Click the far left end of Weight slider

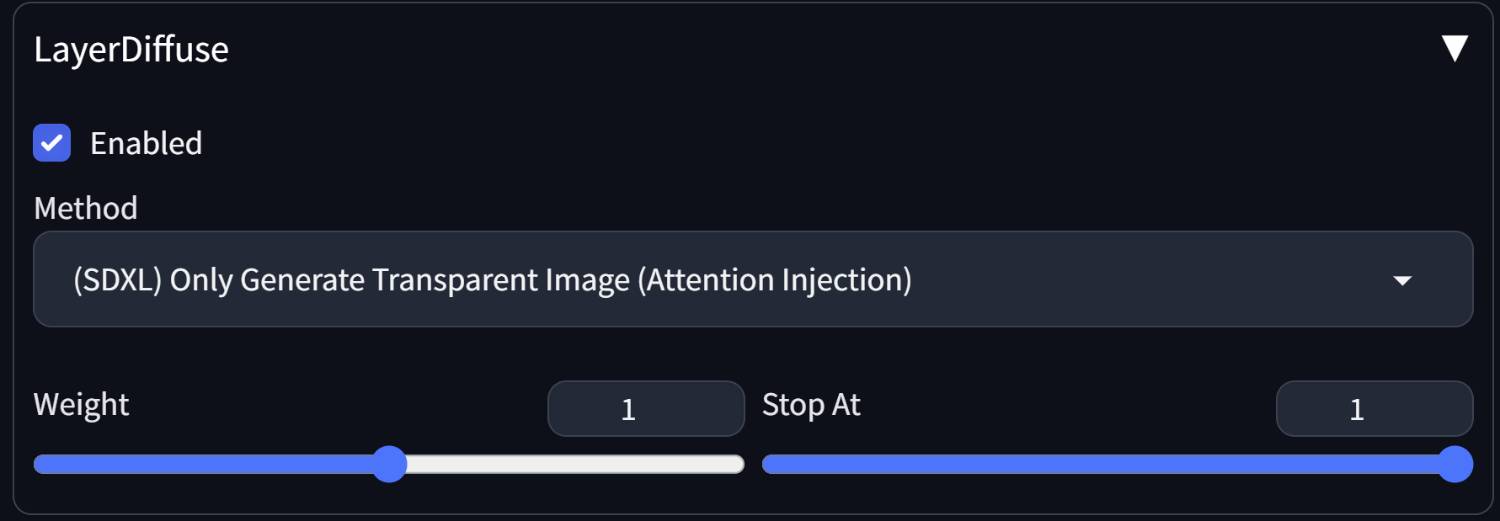[x=38, y=464]
